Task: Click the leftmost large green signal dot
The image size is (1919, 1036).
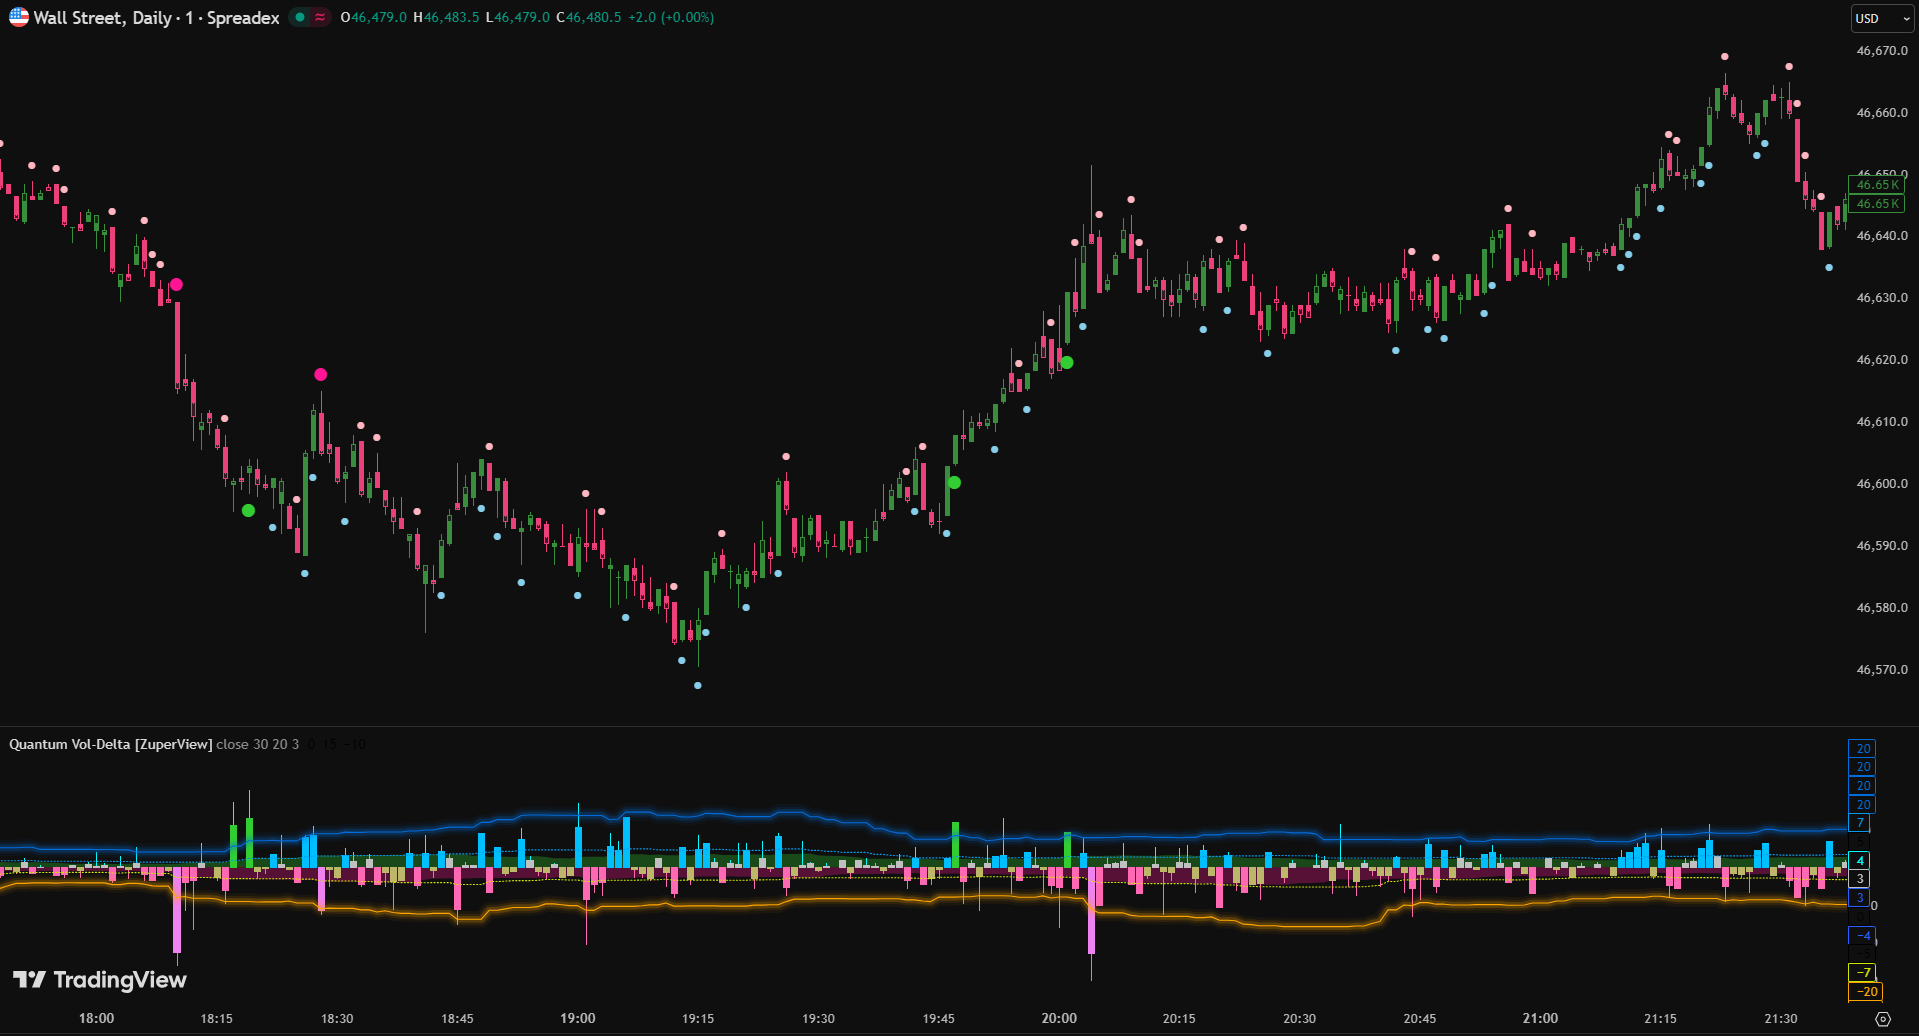Action: [x=248, y=511]
